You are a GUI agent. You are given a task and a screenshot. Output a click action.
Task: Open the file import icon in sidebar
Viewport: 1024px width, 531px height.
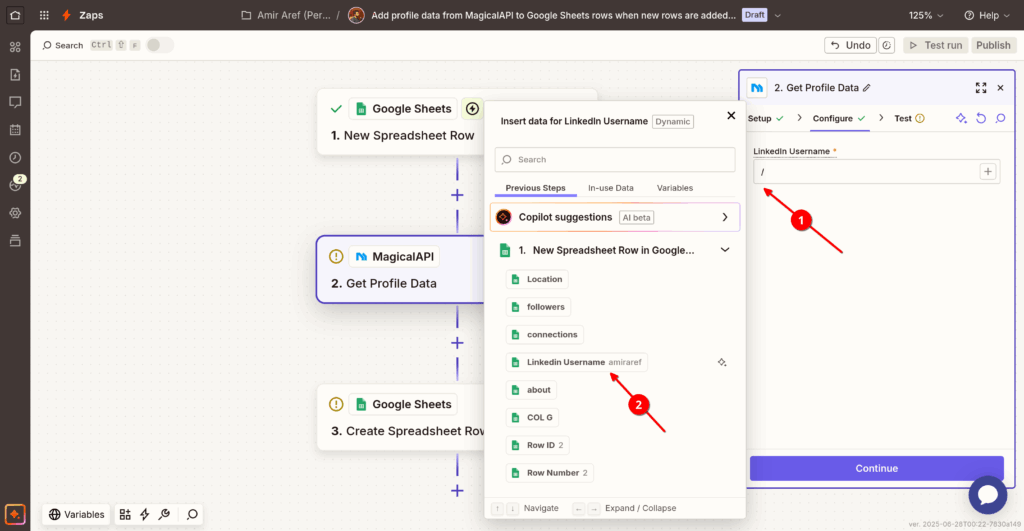pos(15,74)
